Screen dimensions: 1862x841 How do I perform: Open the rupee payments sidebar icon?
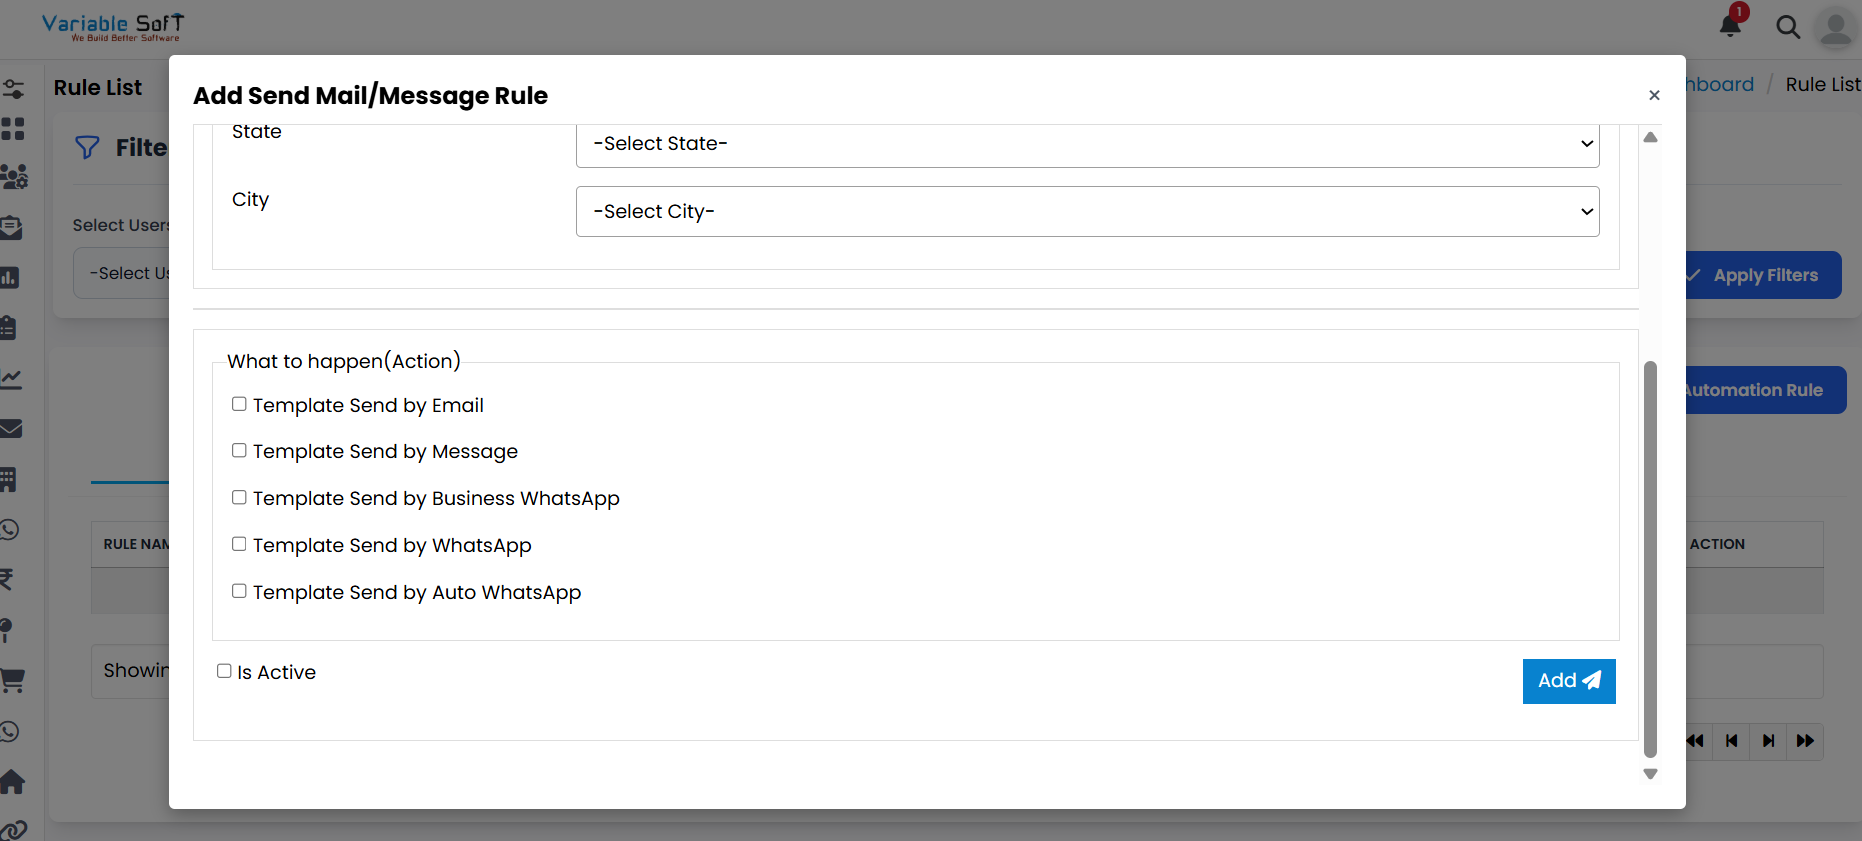coord(7,579)
